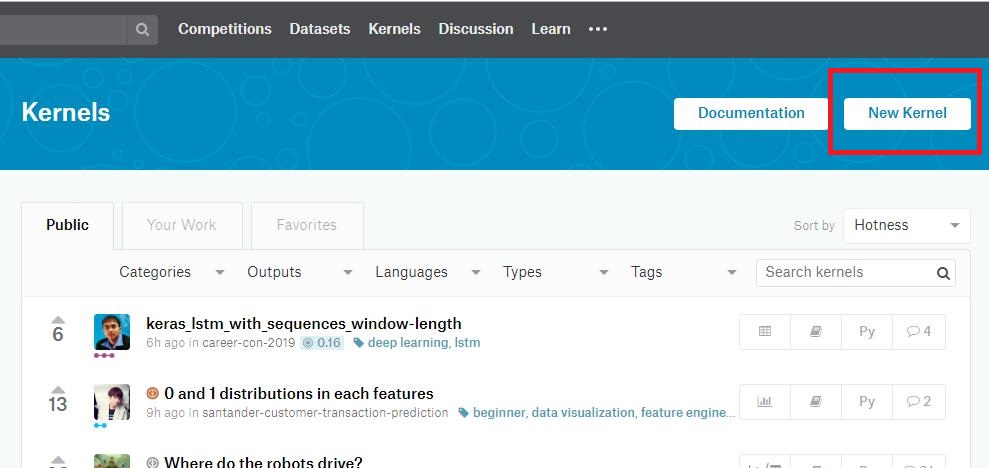Viewport: 989px width, 468px height.
Task: Click the search magnifier icon in top bar
Action: coord(143,30)
